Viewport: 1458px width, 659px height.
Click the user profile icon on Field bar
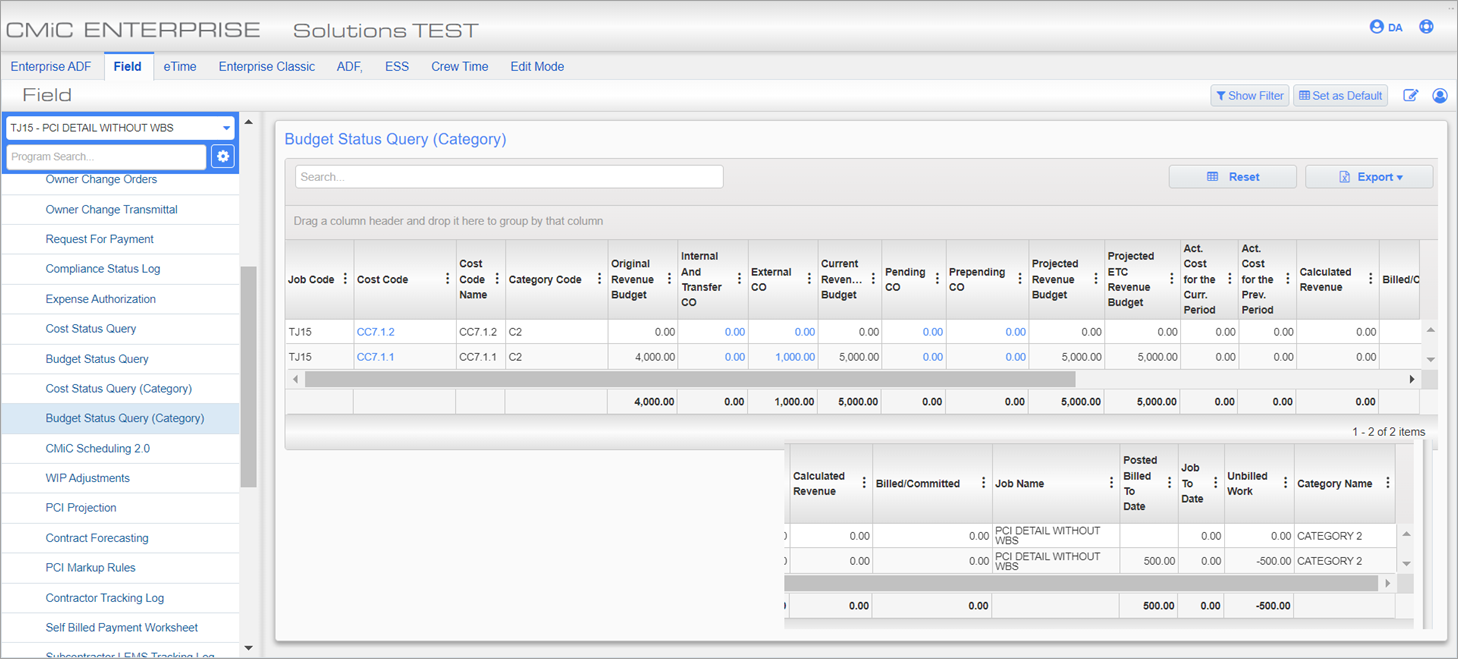coord(1440,96)
